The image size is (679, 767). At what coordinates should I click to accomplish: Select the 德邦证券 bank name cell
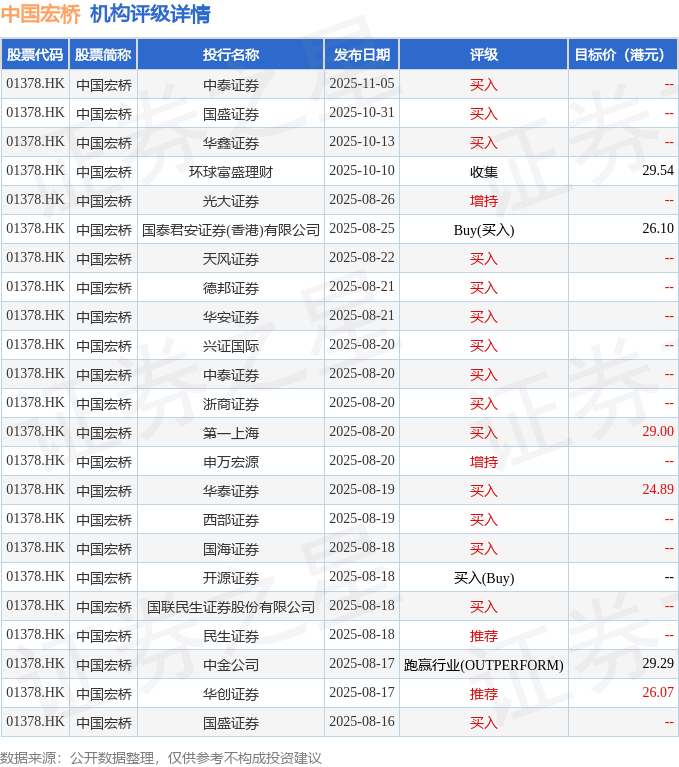(x=231, y=288)
